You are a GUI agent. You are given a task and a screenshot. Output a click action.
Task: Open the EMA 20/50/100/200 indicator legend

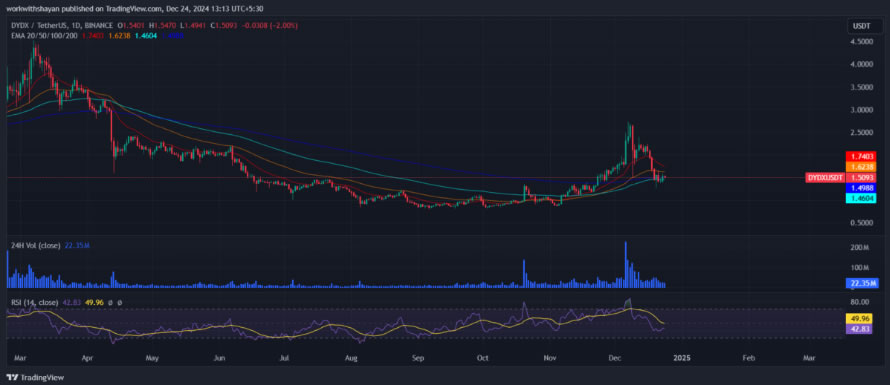(45, 35)
